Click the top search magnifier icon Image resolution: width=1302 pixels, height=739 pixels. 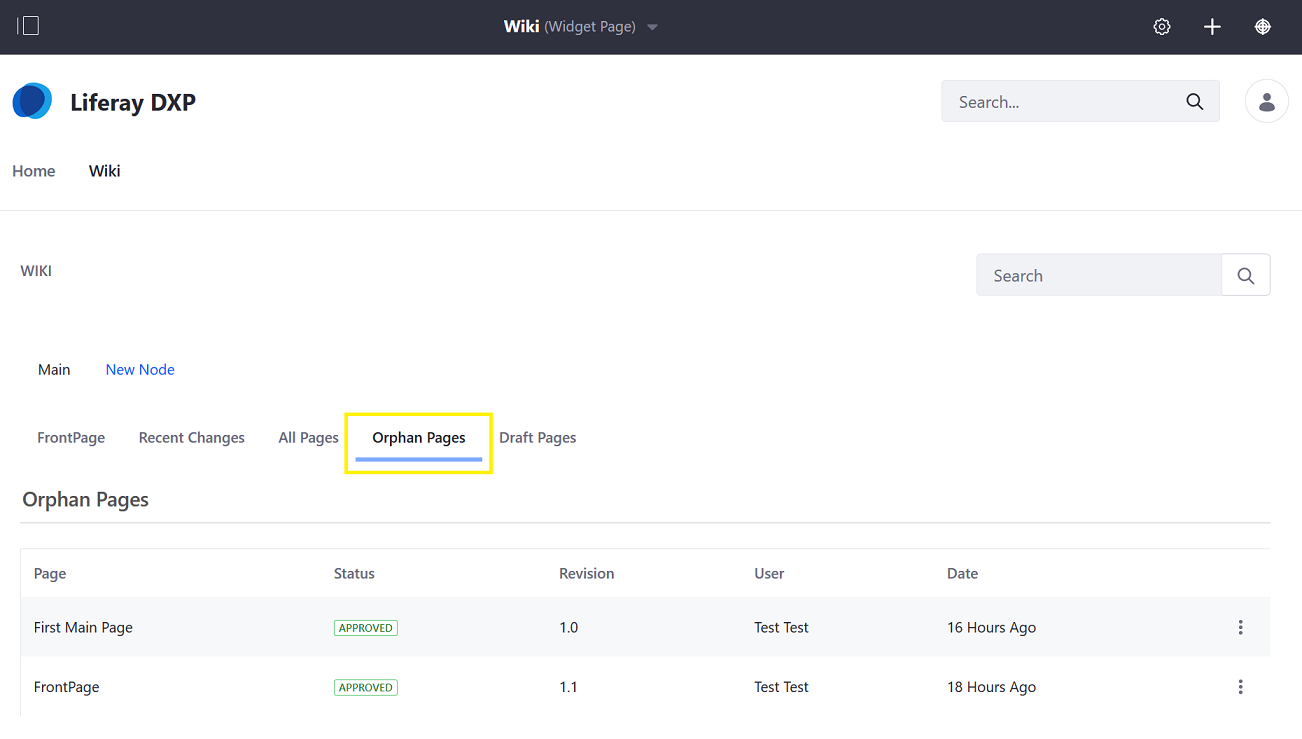coord(1194,102)
